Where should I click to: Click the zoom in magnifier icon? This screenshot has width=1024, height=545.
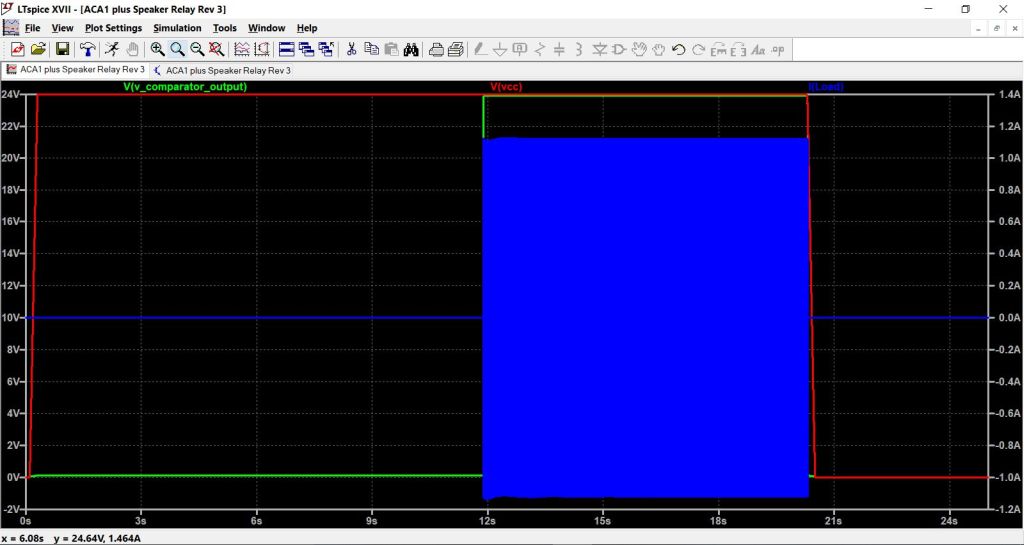[x=157, y=50]
